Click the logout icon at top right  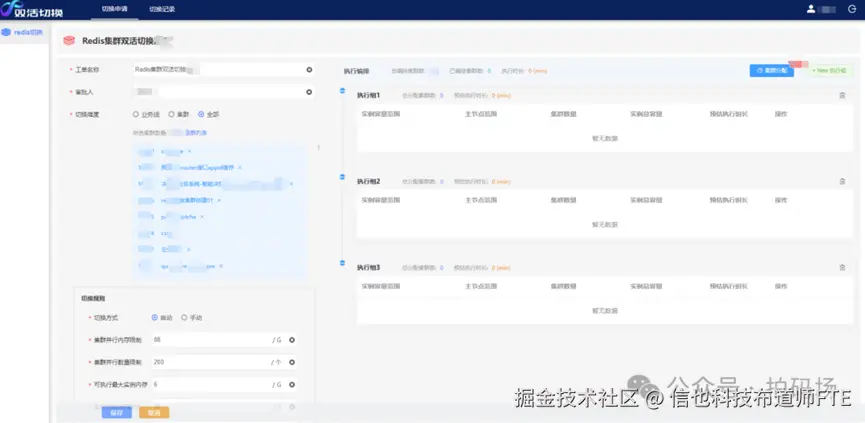coord(852,9)
